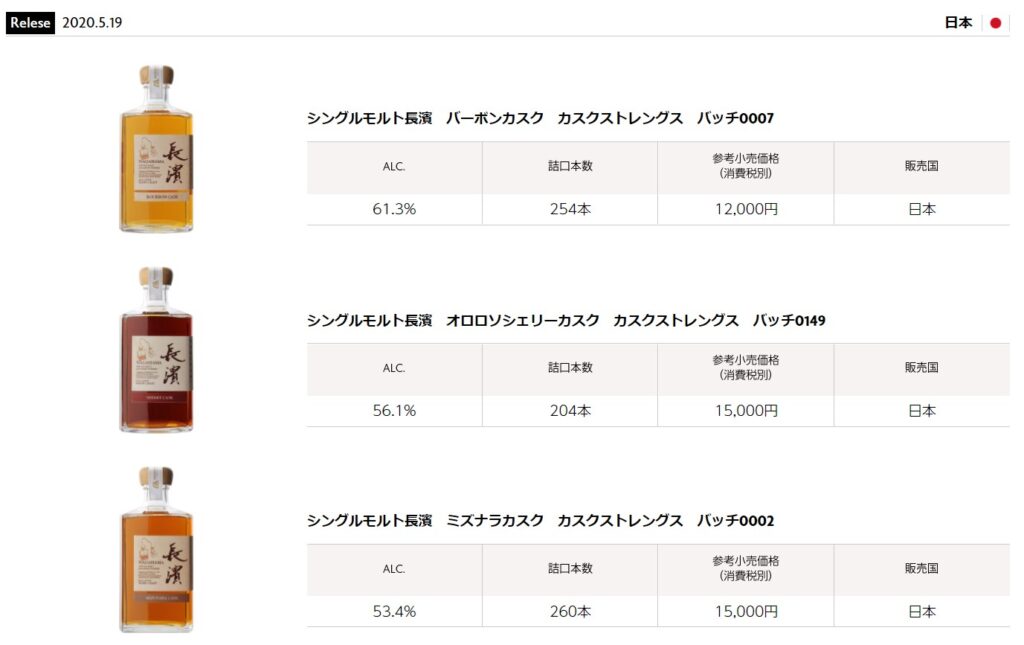Select the 61.3% alcohol value cell
Screen dimensions: 1024x645
point(394,209)
